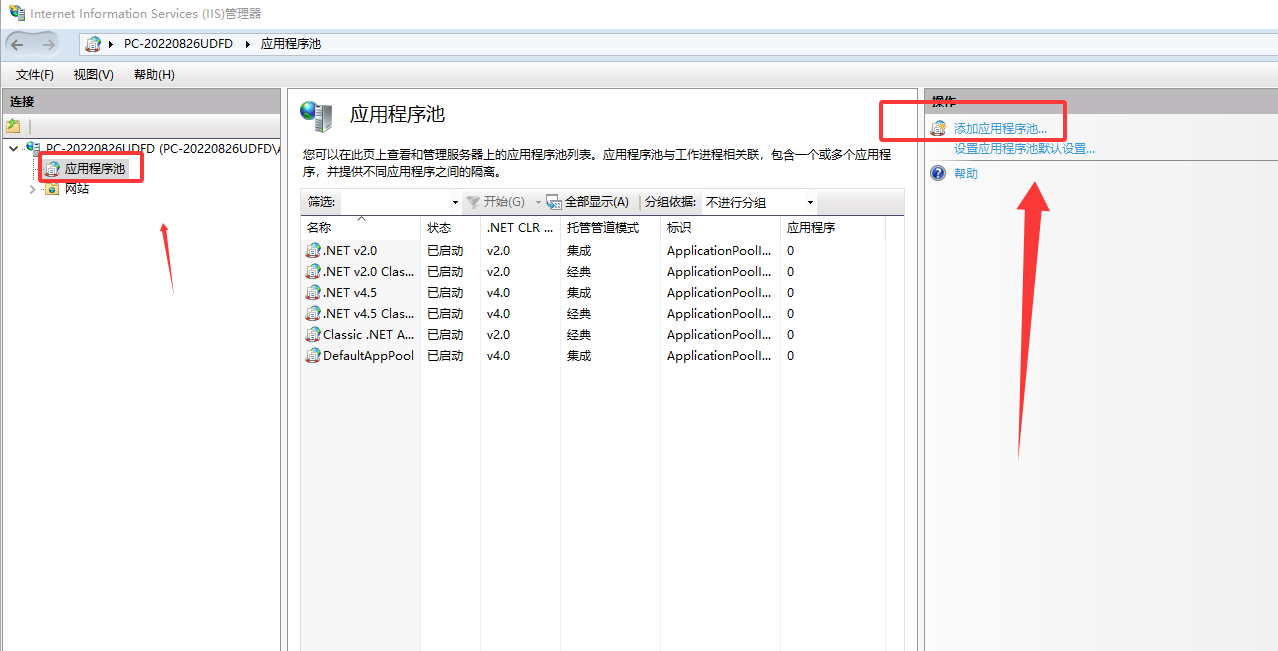Select the 网站 tree item
The image size is (1278, 651).
tap(77, 189)
